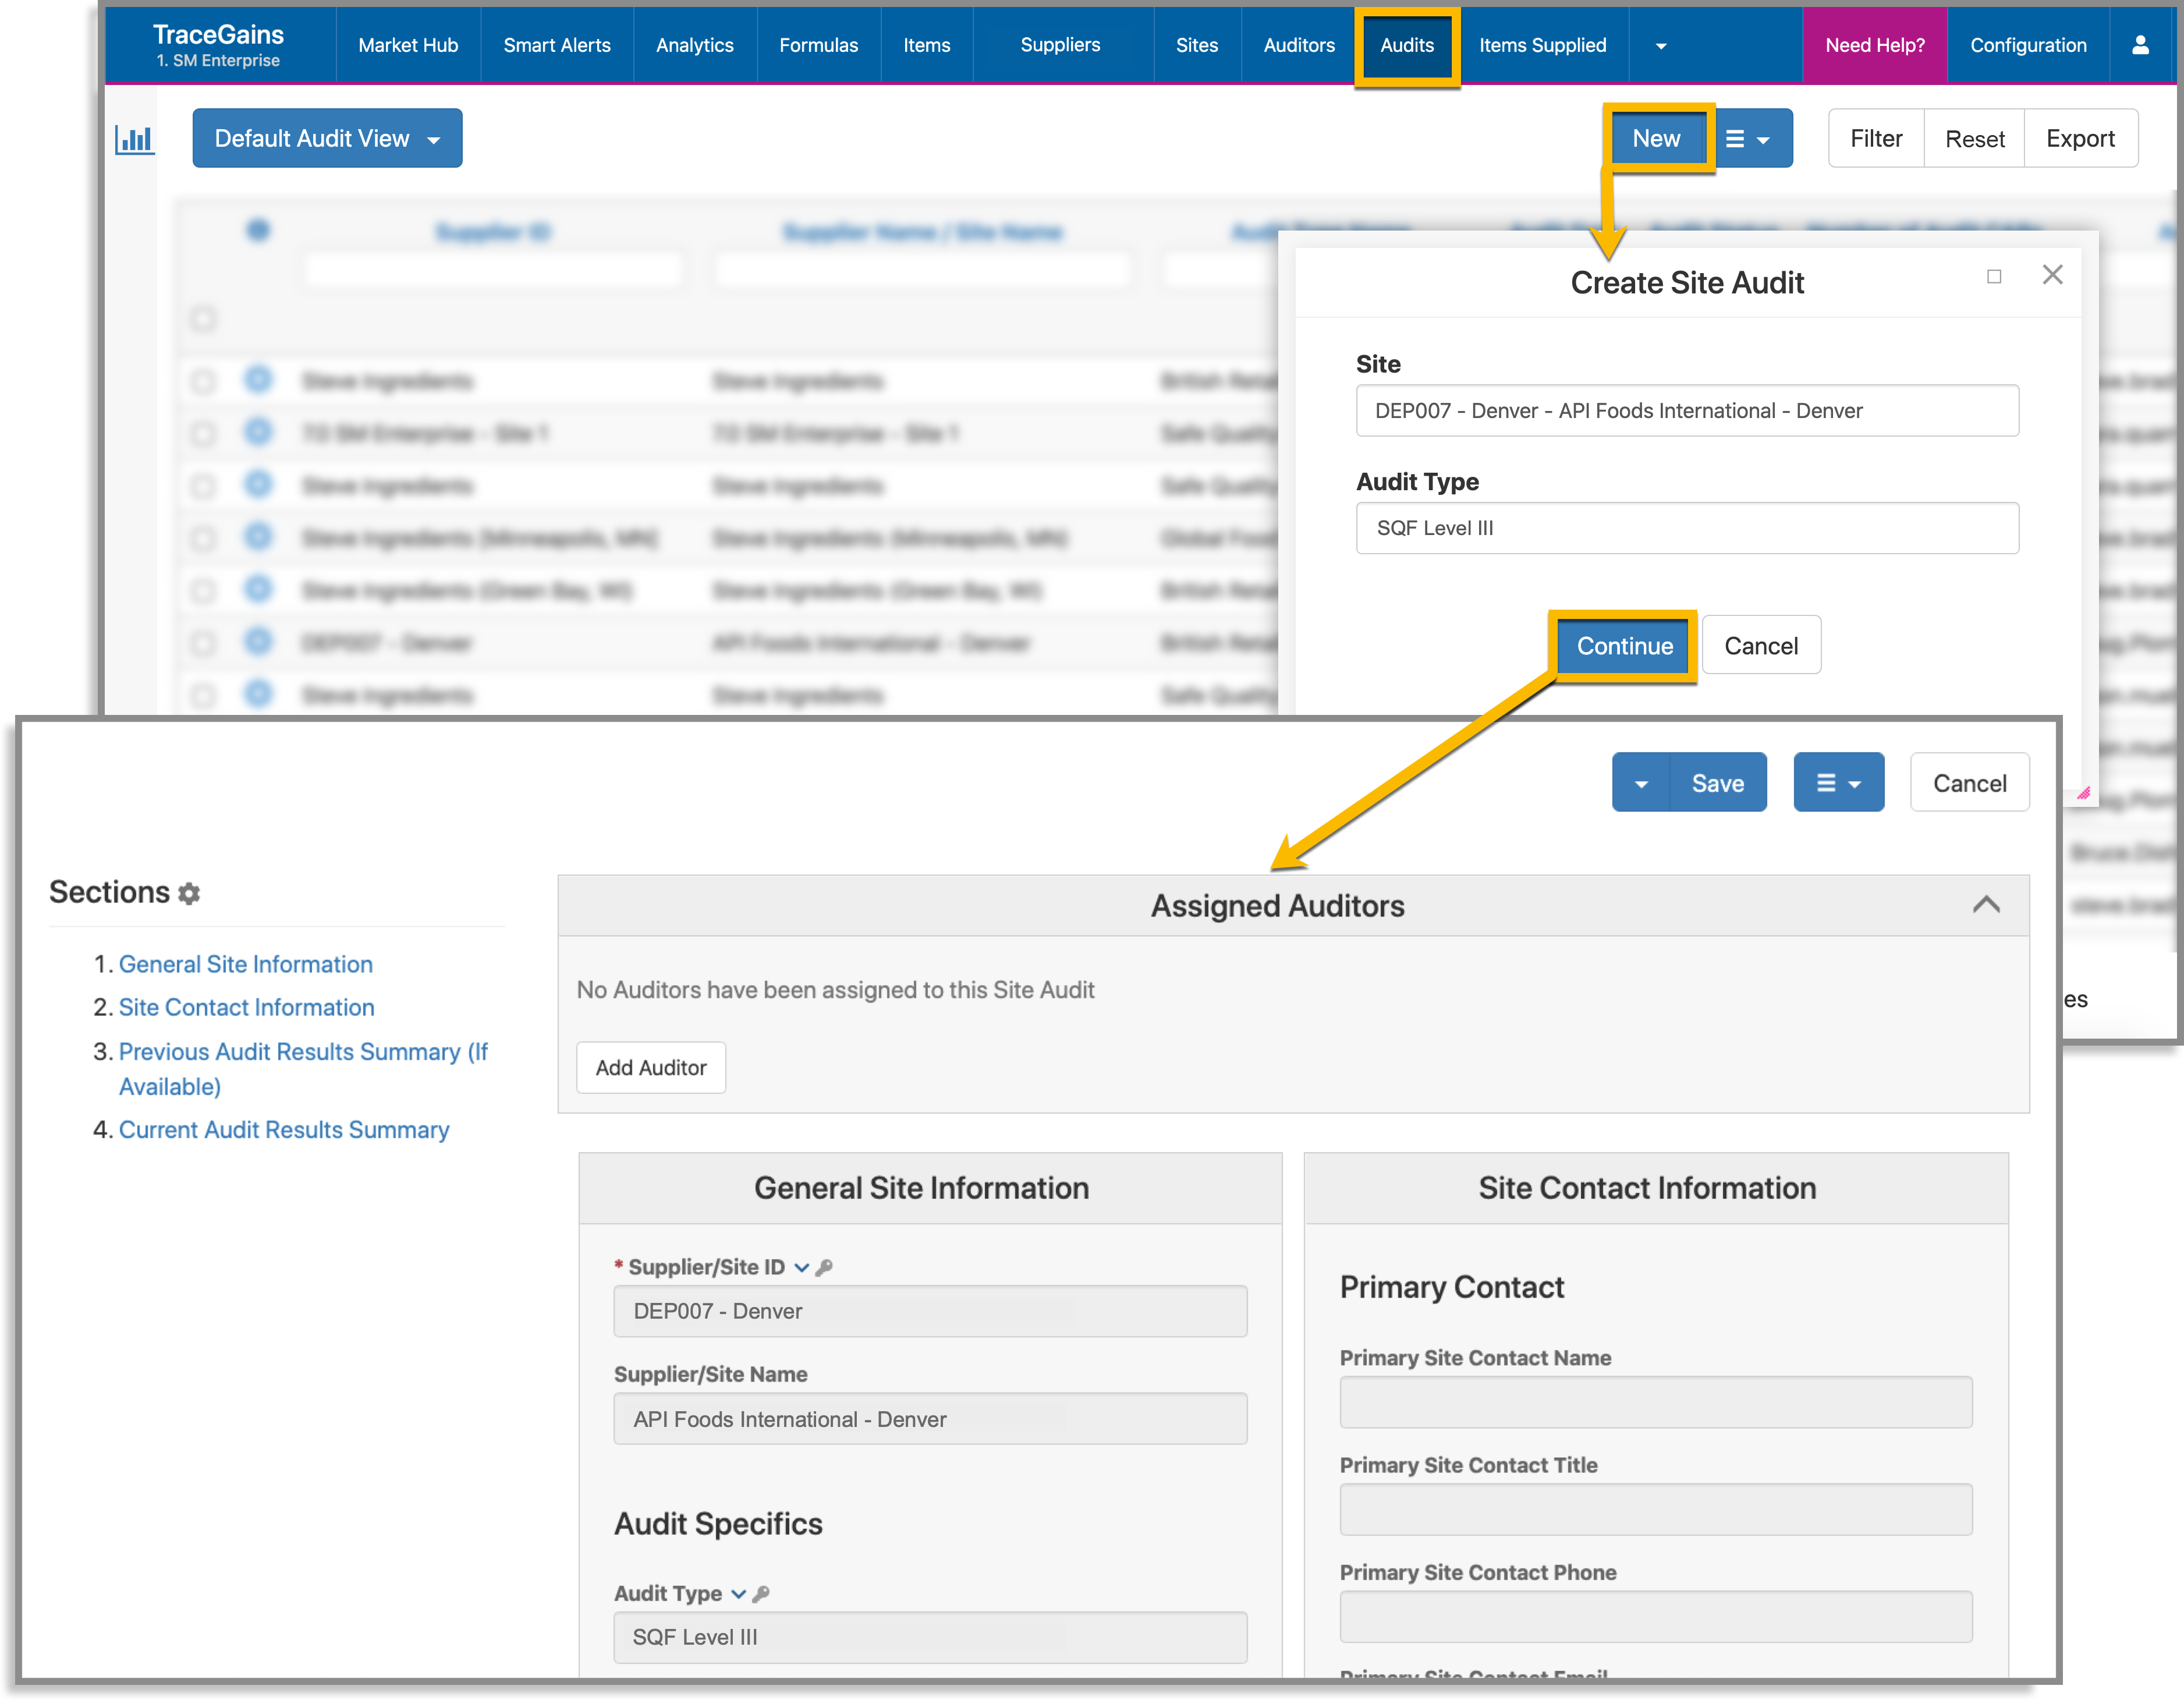
Task: Click the user account icon in the navigation bar
Action: click(x=2140, y=44)
